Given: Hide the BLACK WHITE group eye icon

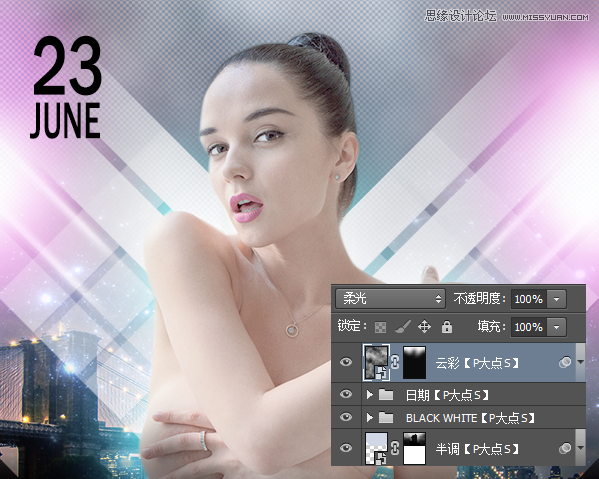Looking at the screenshot, I should (346, 417).
